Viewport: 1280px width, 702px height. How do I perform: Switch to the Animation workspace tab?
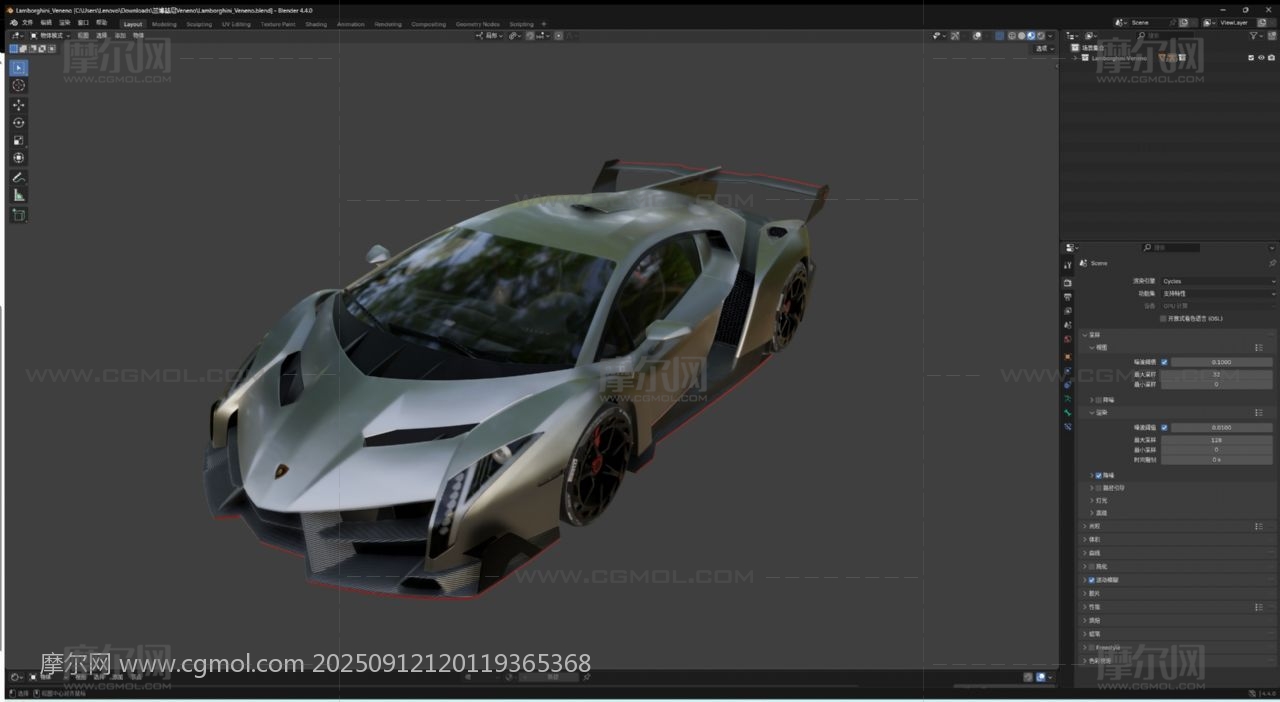point(351,24)
